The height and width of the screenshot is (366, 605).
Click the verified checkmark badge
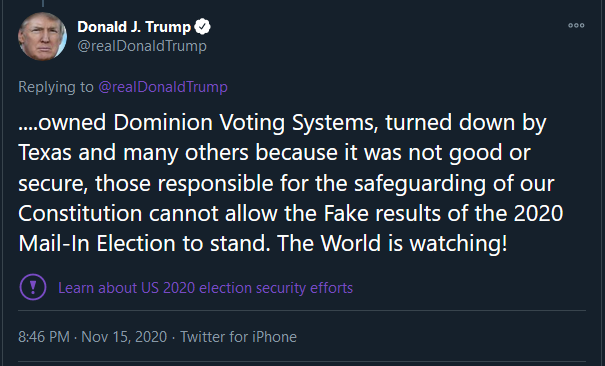[202, 27]
